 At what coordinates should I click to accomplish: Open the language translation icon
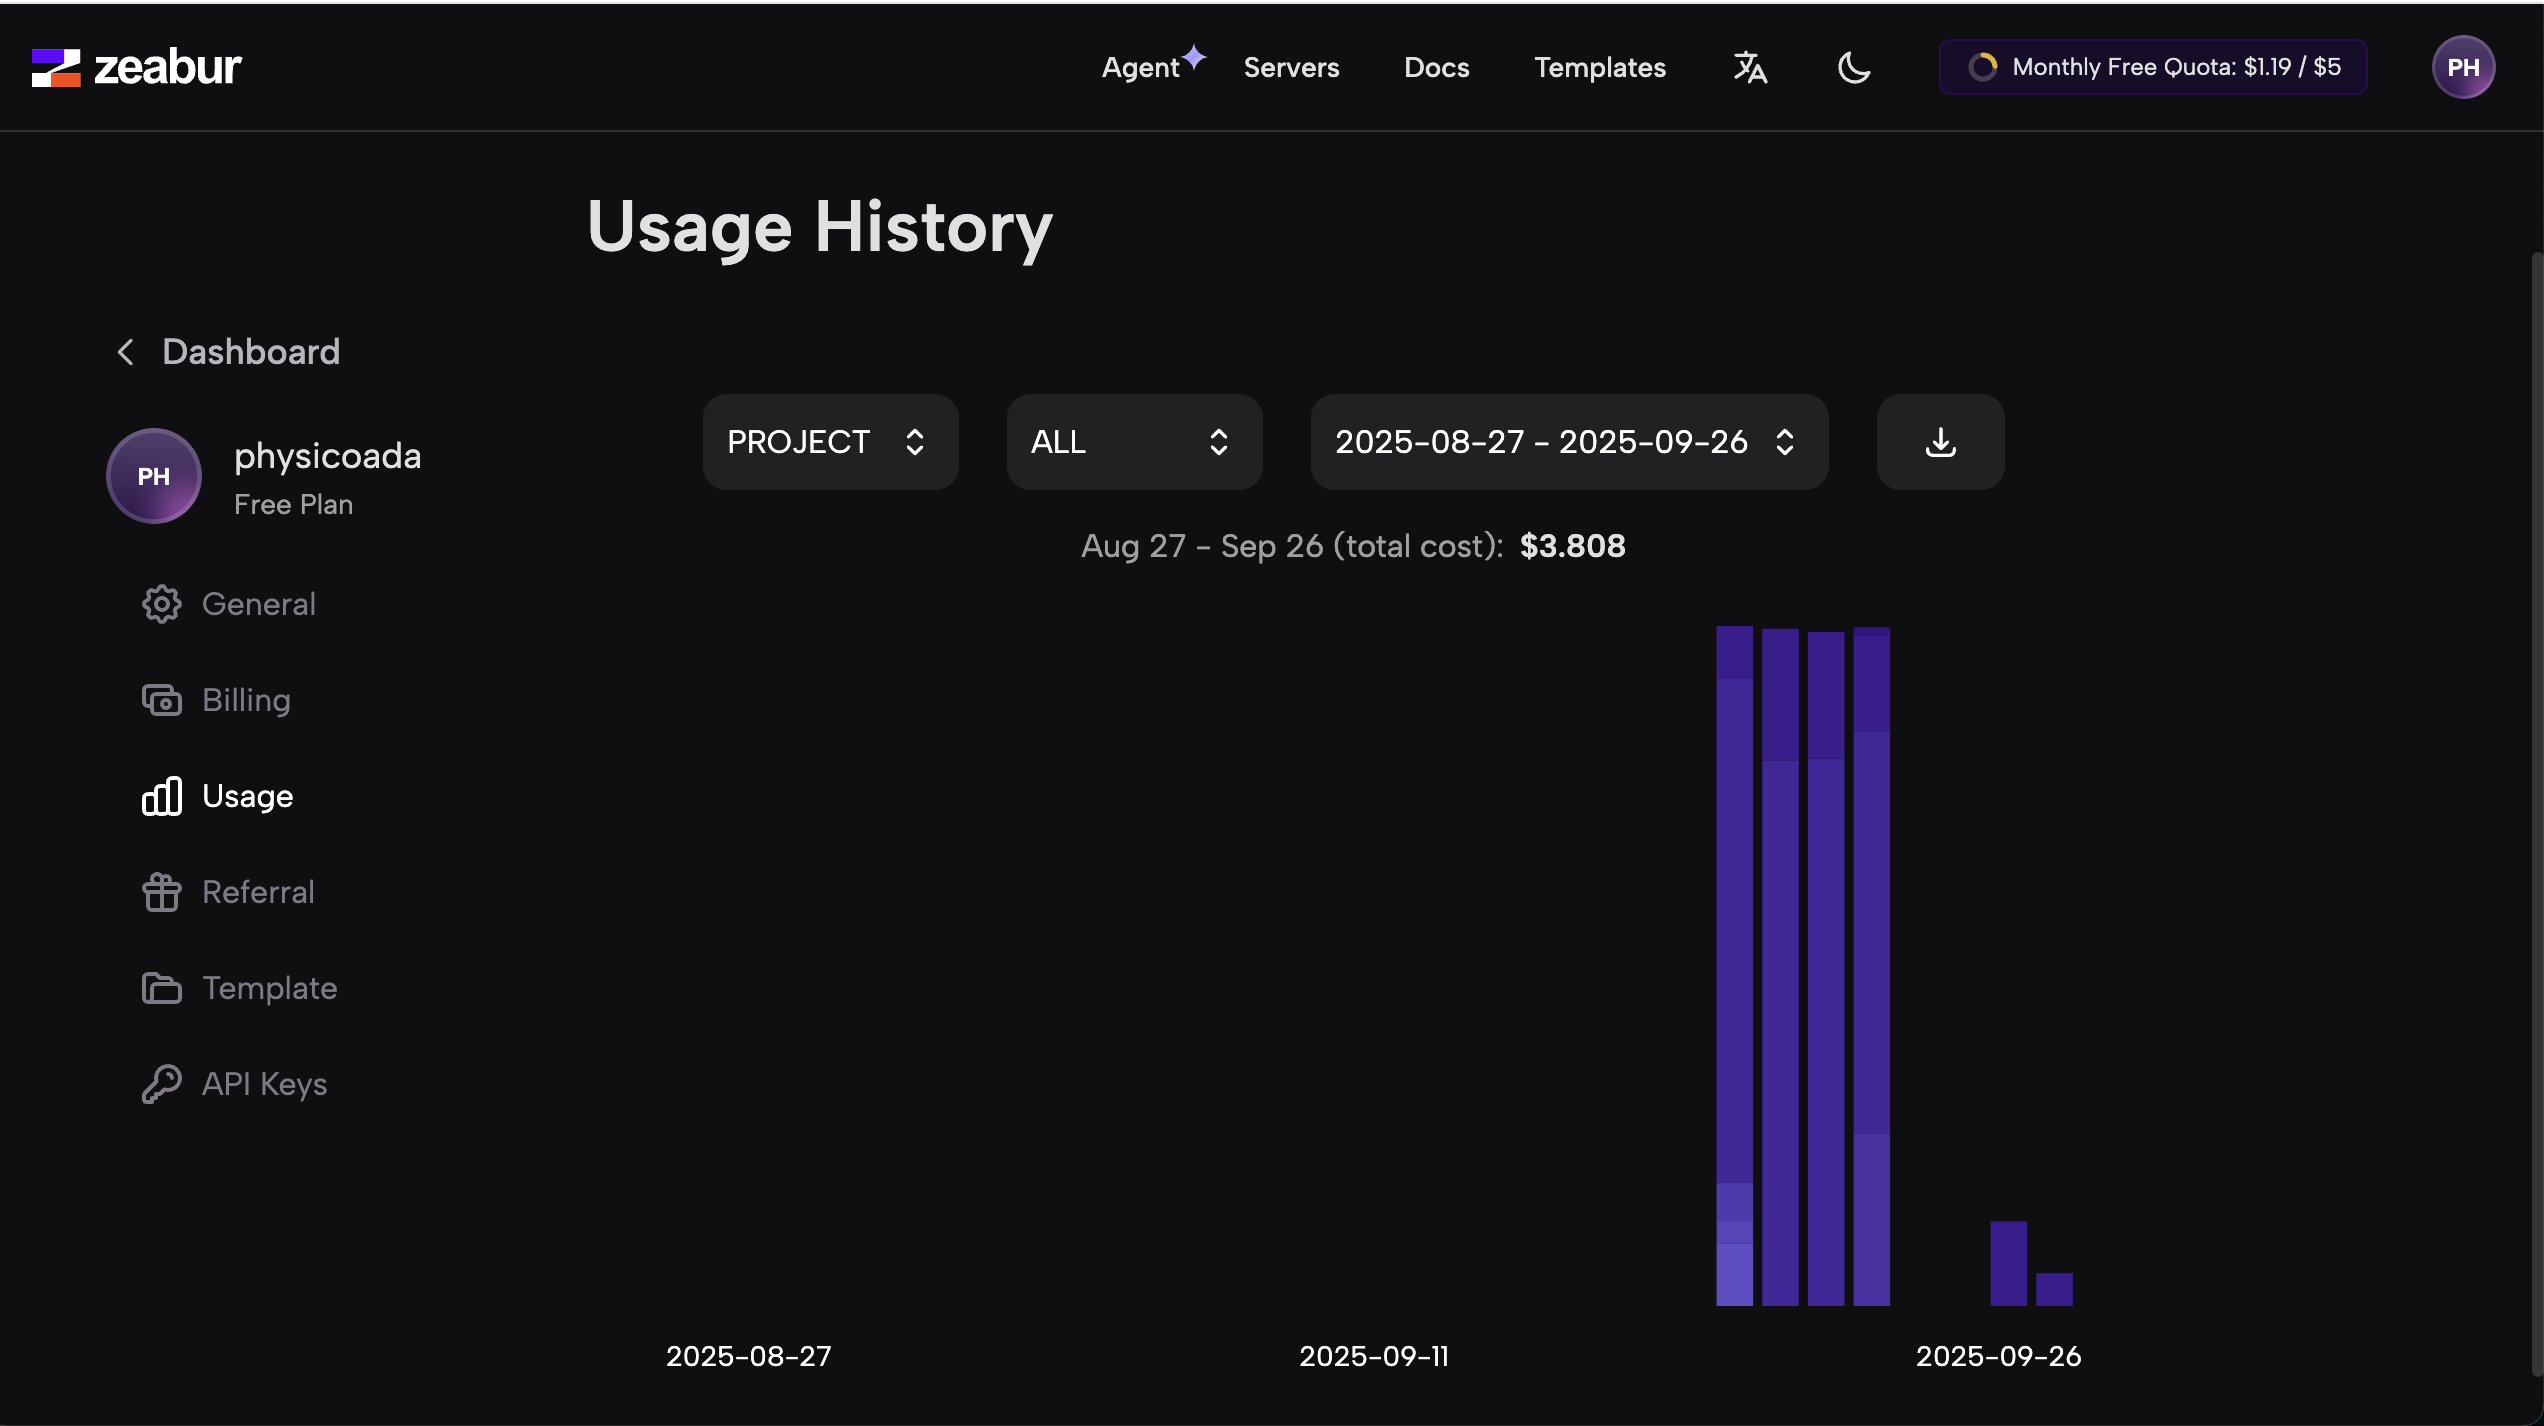(1750, 67)
